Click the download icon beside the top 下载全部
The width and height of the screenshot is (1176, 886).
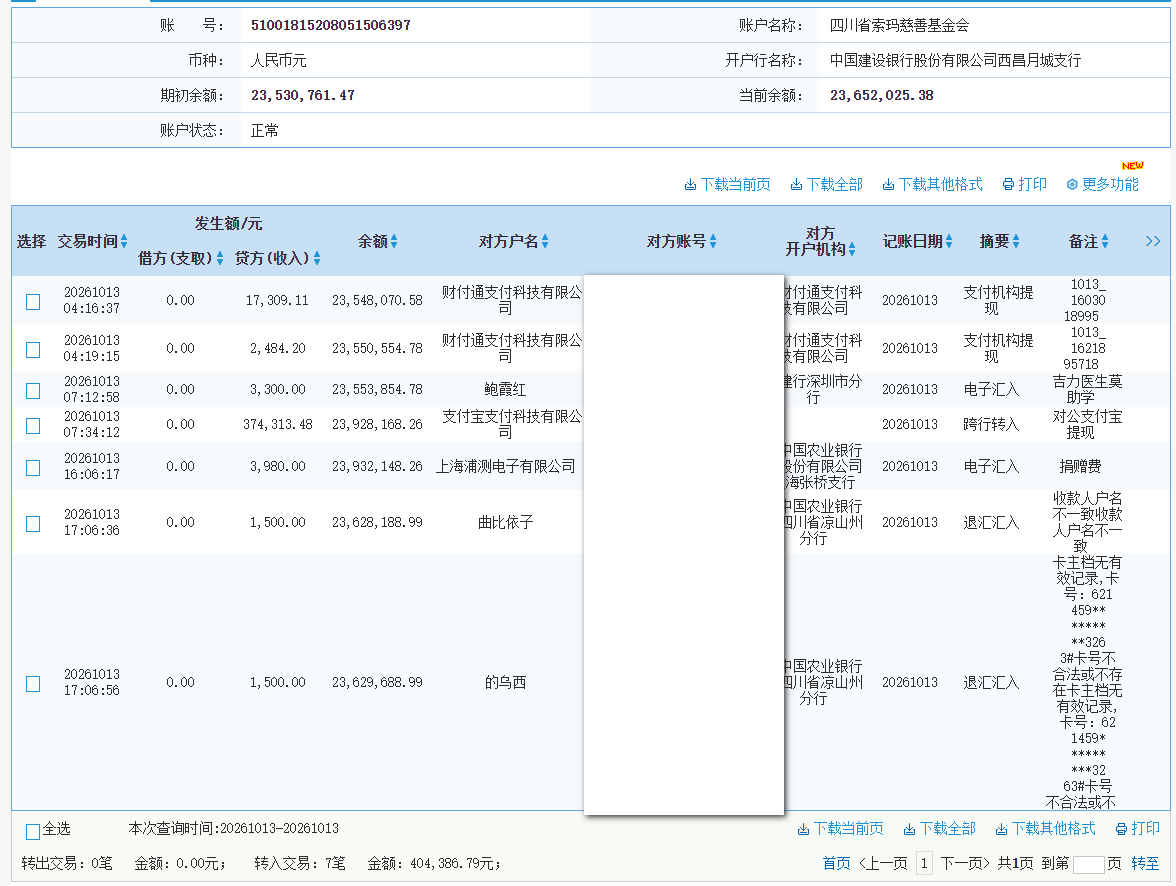[796, 185]
